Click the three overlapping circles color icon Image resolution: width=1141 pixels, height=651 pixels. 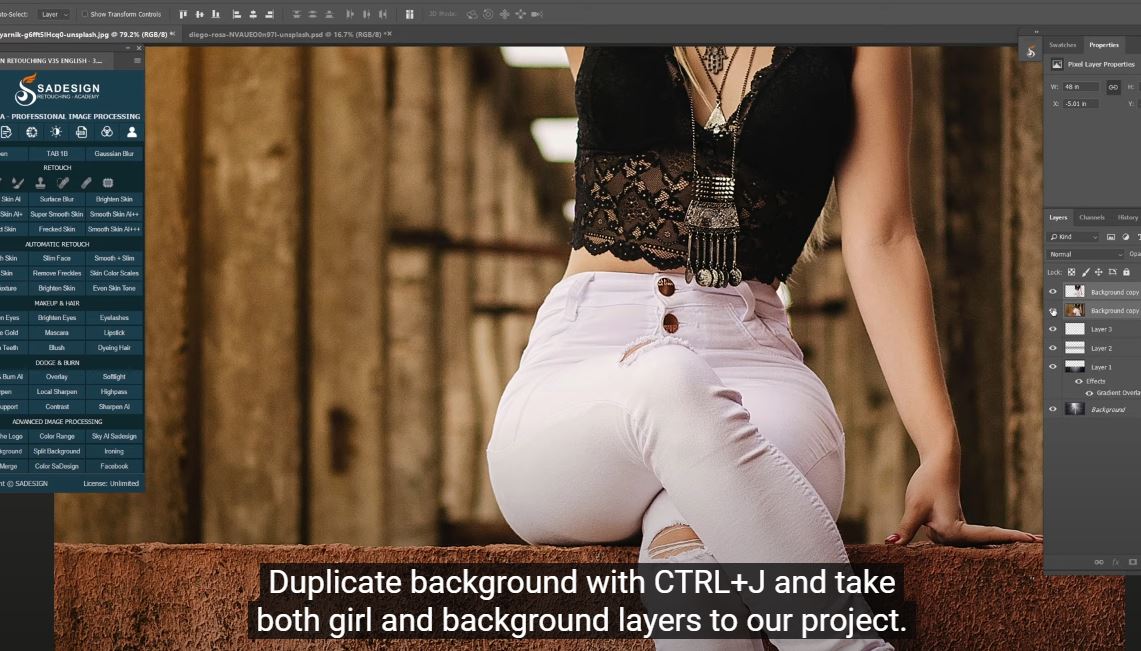(x=106, y=132)
